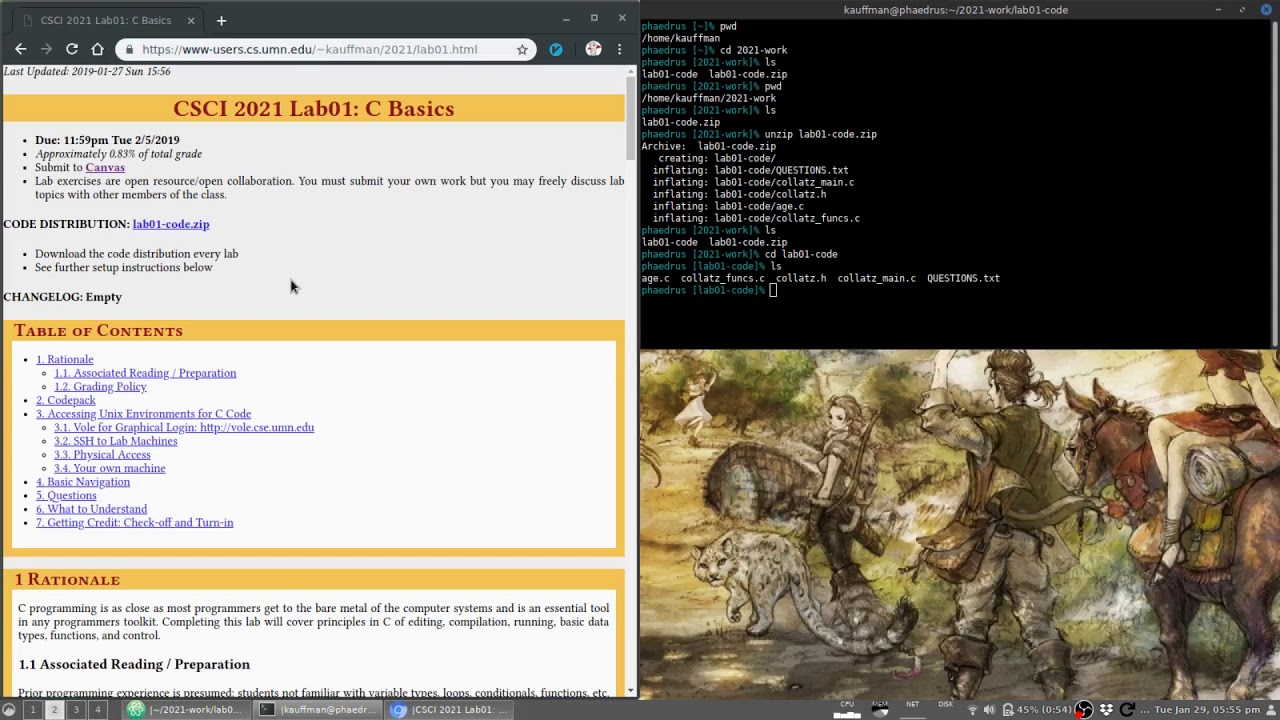Click the NET monitor panel graph
The height and width of the screenshot is (720, 1280).
point(912,709)
